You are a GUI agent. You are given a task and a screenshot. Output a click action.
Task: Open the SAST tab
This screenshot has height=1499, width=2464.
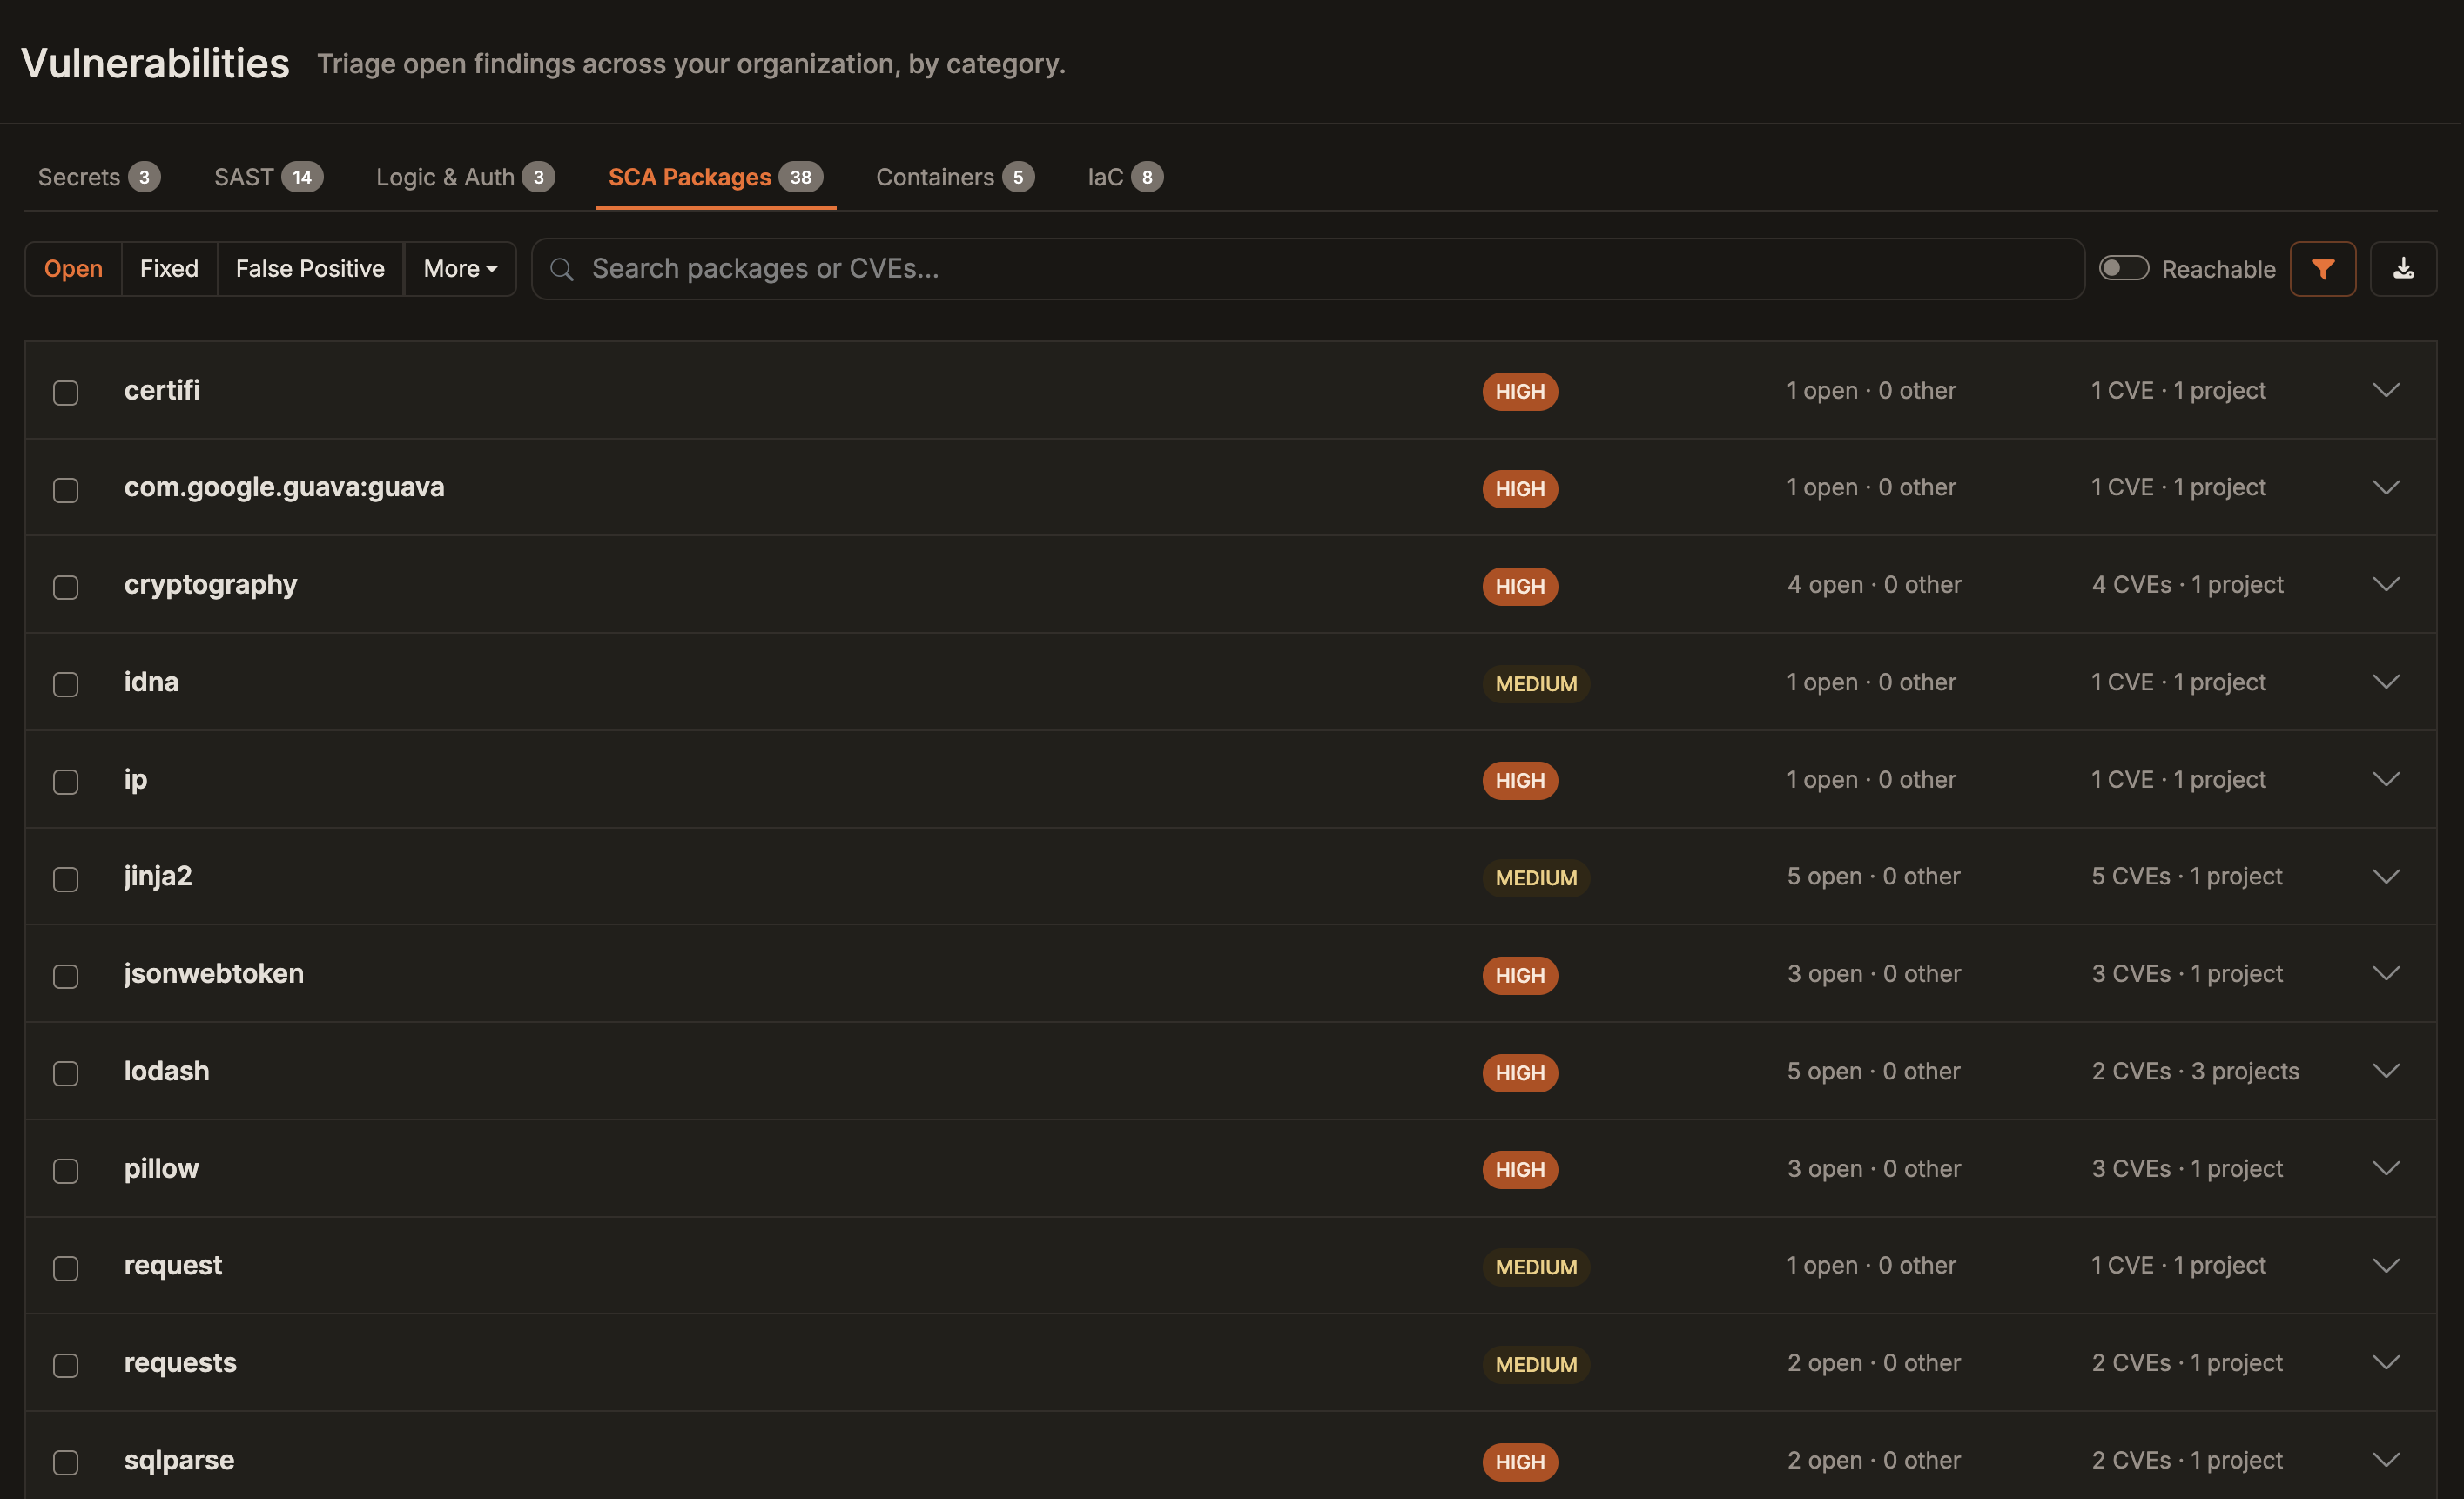click(x=268, y=177)
